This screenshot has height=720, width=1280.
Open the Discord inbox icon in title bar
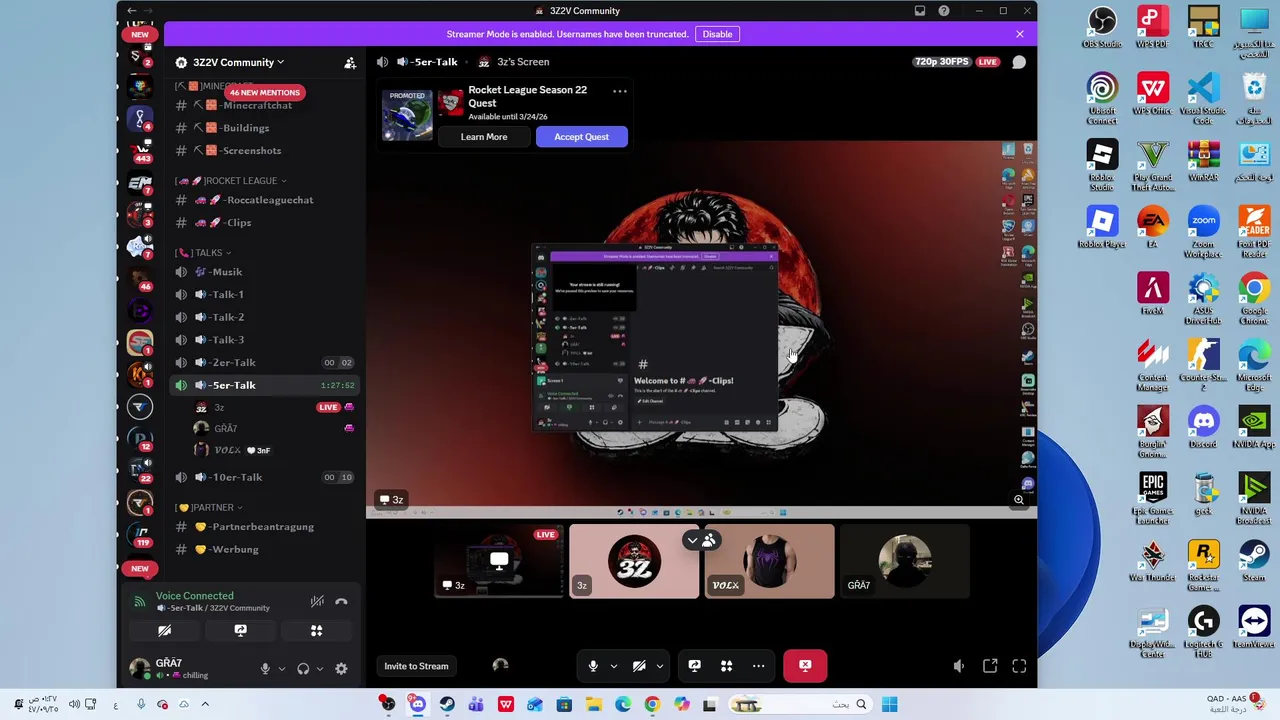click(x=920, y=11)
